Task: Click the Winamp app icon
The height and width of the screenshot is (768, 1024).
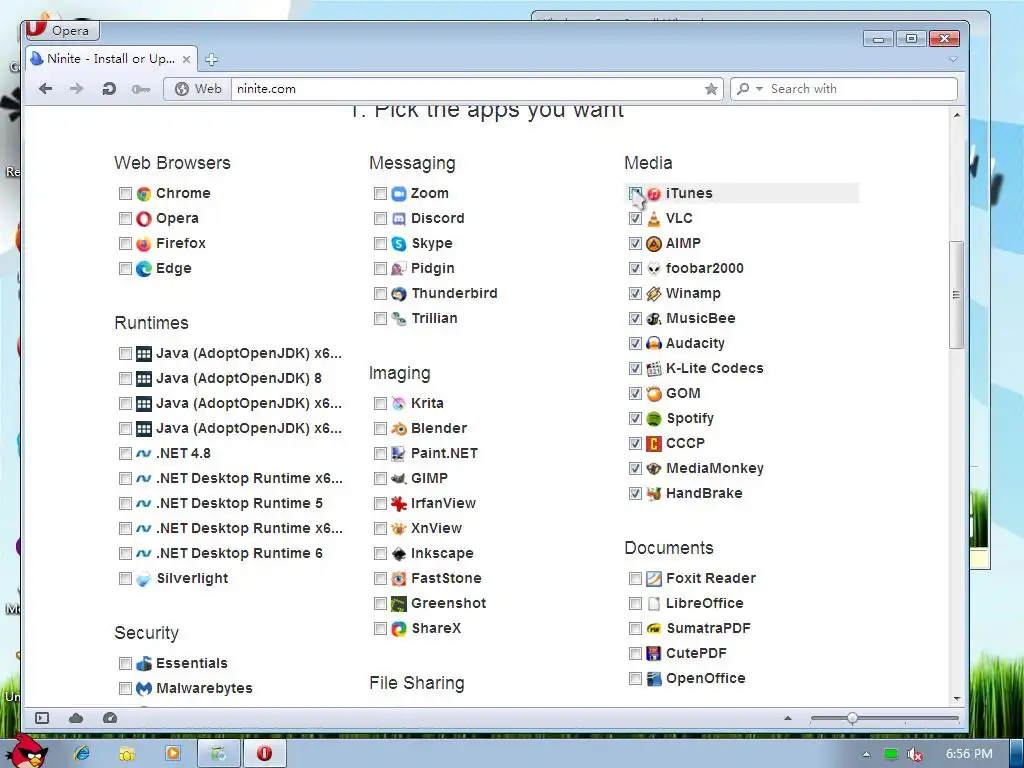Action: (654, 294)
